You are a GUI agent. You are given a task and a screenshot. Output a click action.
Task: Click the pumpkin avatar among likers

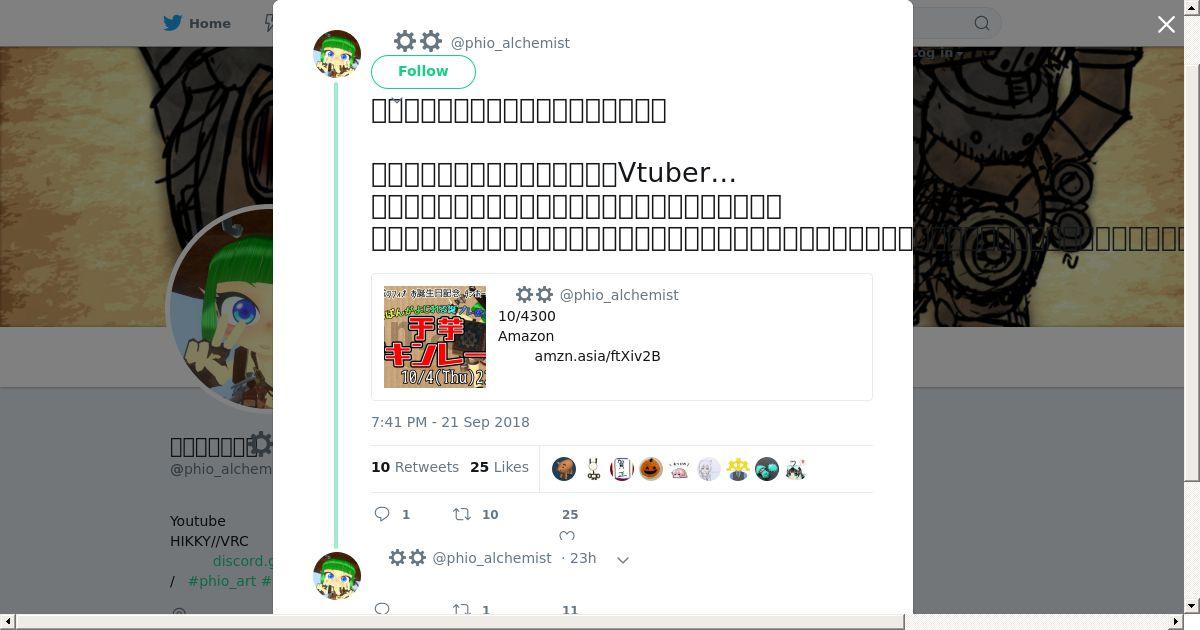click(651, 469)
